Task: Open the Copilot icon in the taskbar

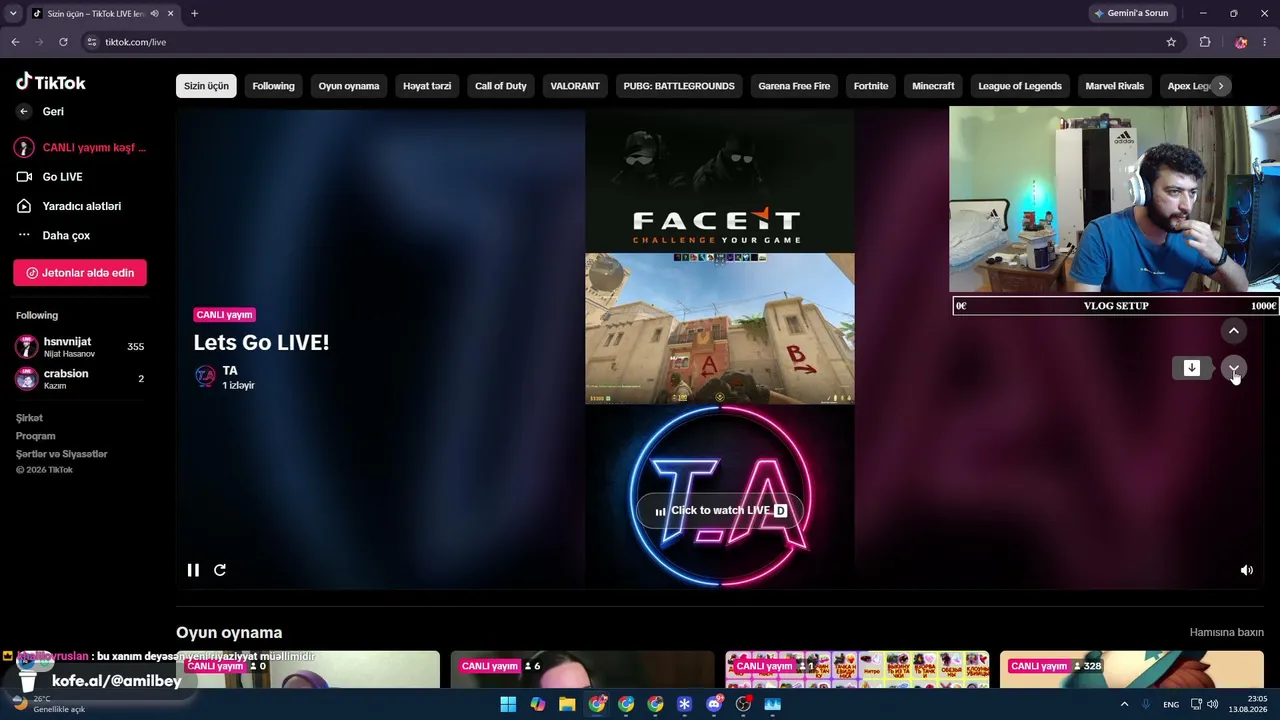Action: click(538, 704)
